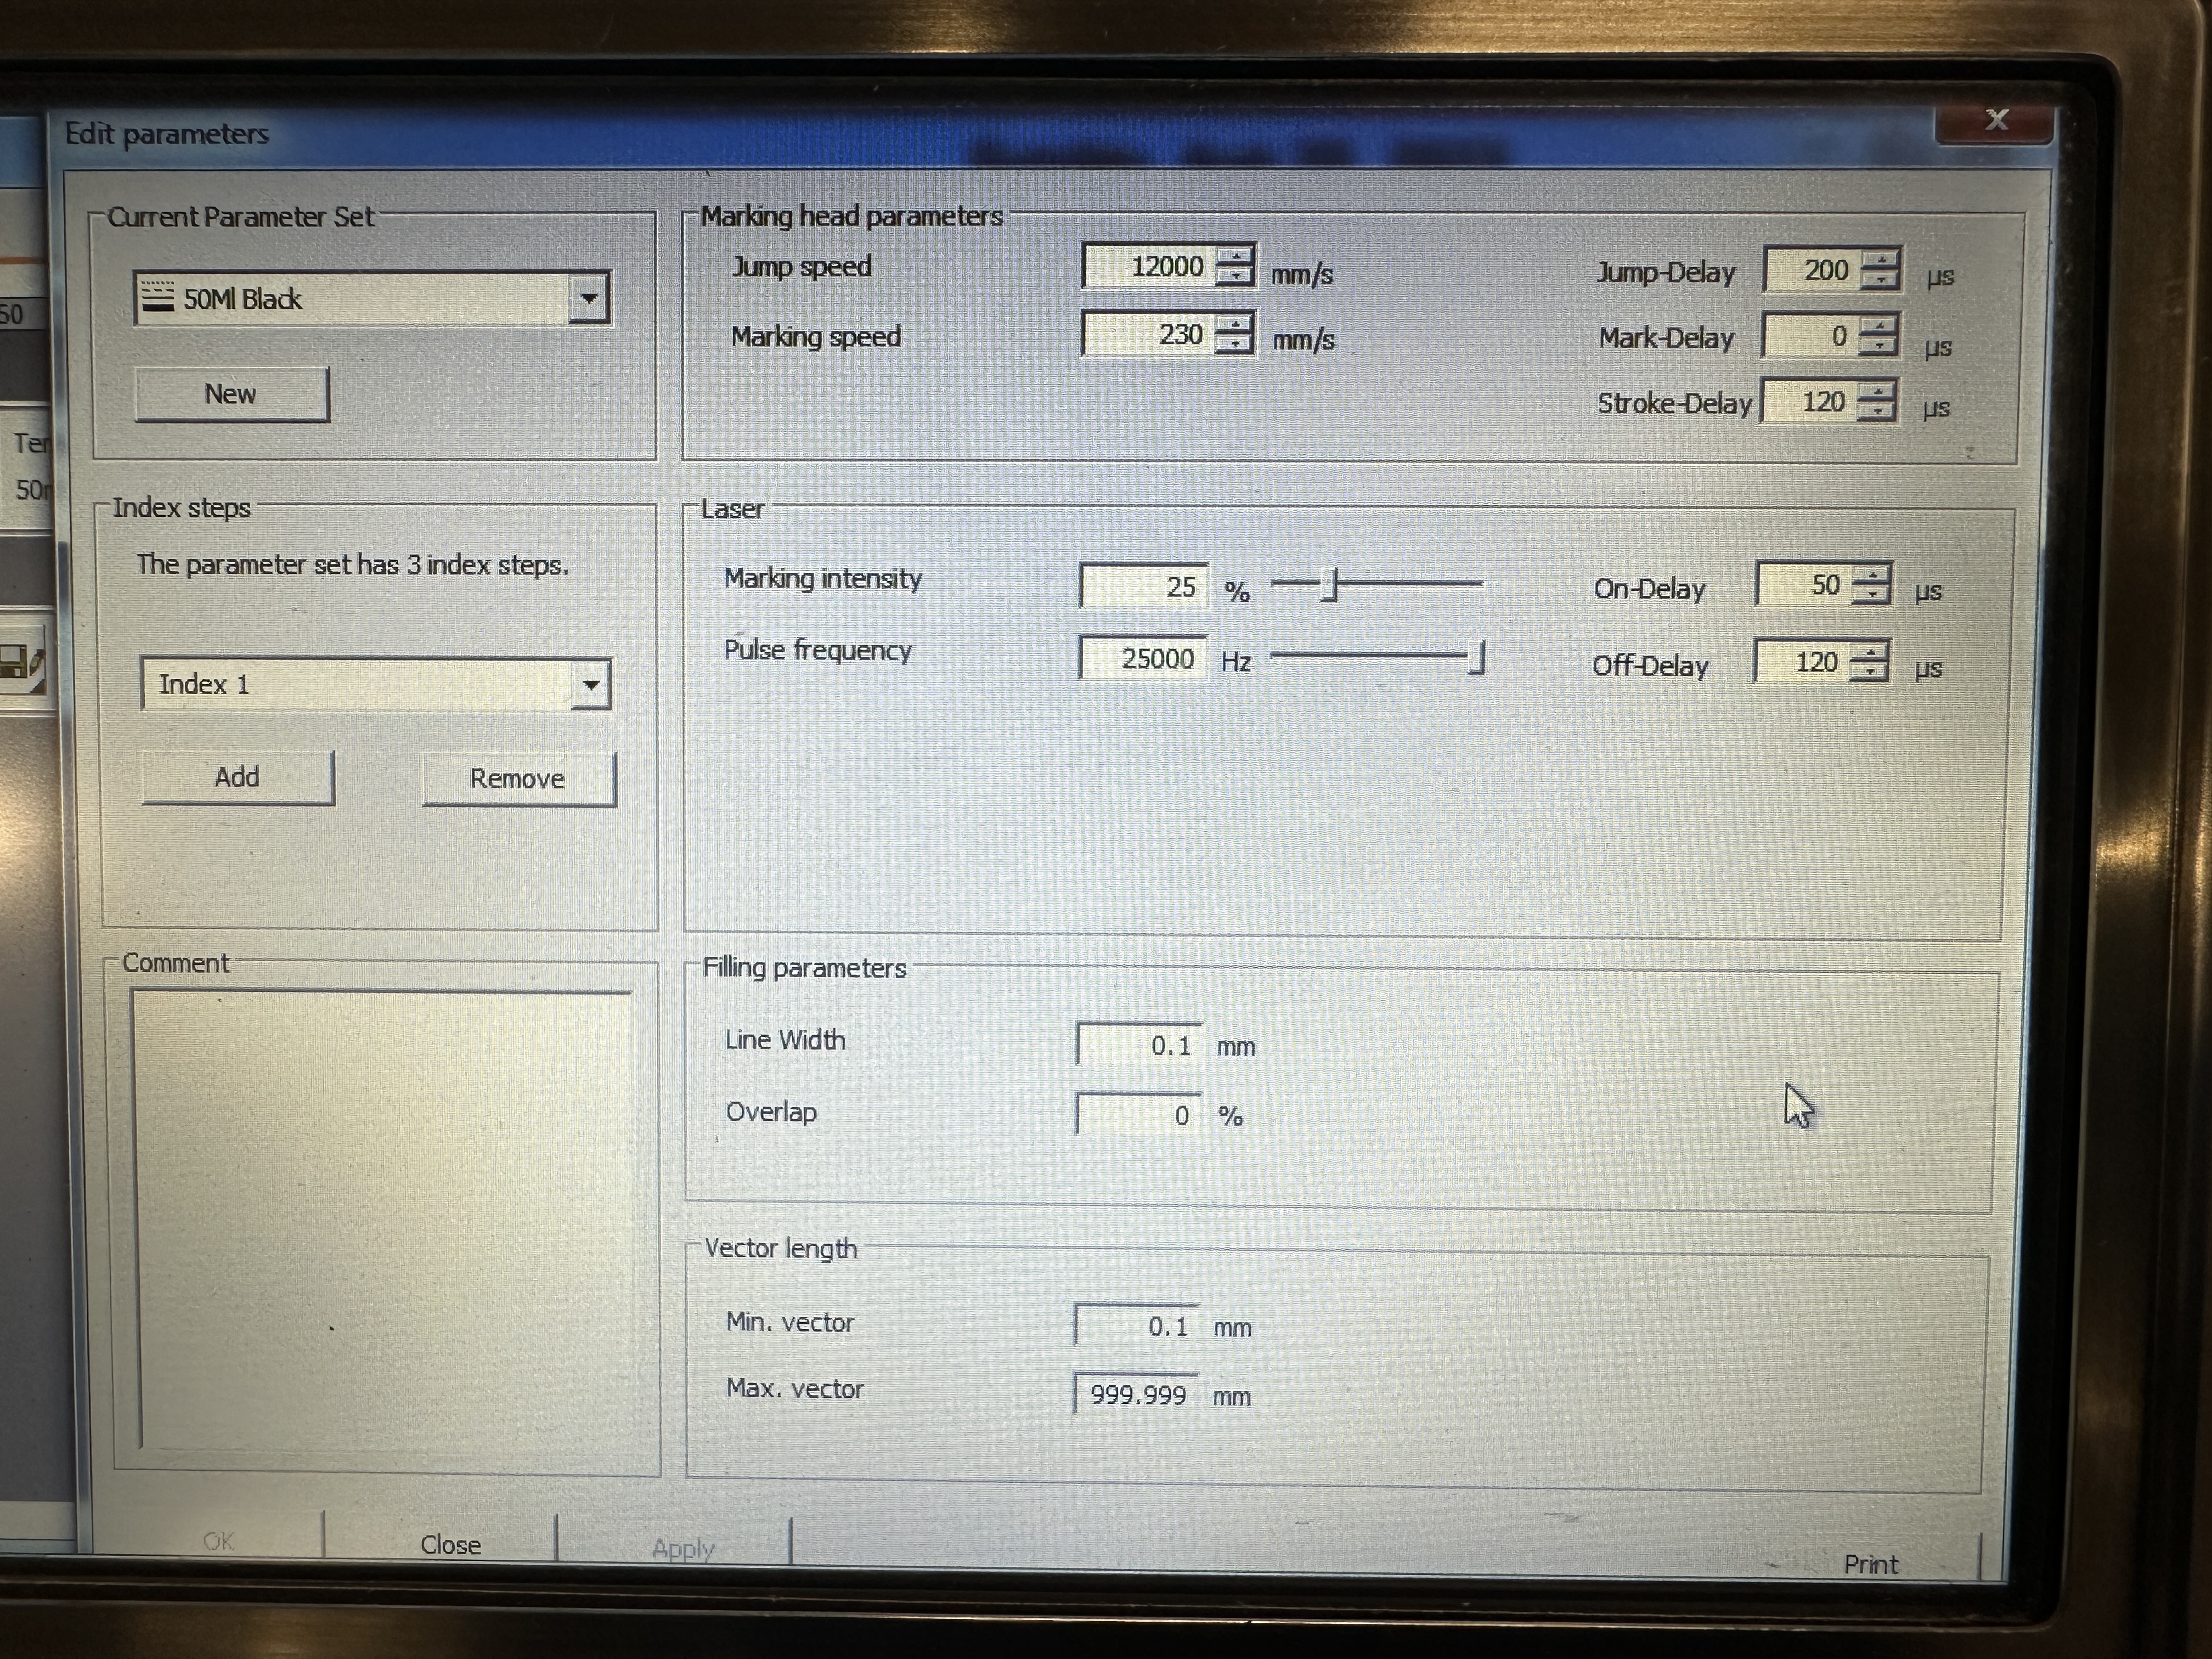Click the Marking intensity slider handle

point(1329,584)
